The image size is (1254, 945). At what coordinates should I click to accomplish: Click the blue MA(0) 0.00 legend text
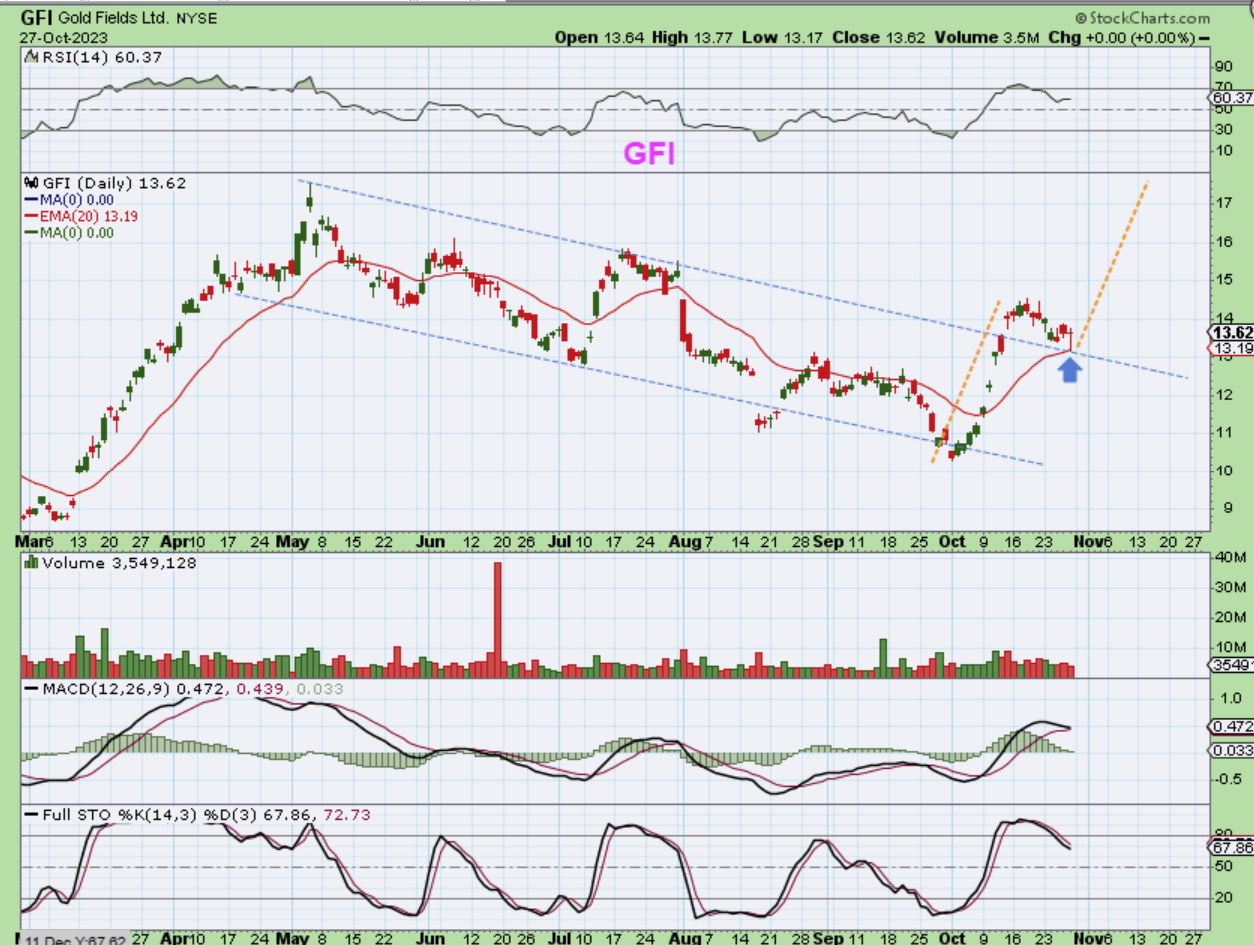(x=77, y=200)
